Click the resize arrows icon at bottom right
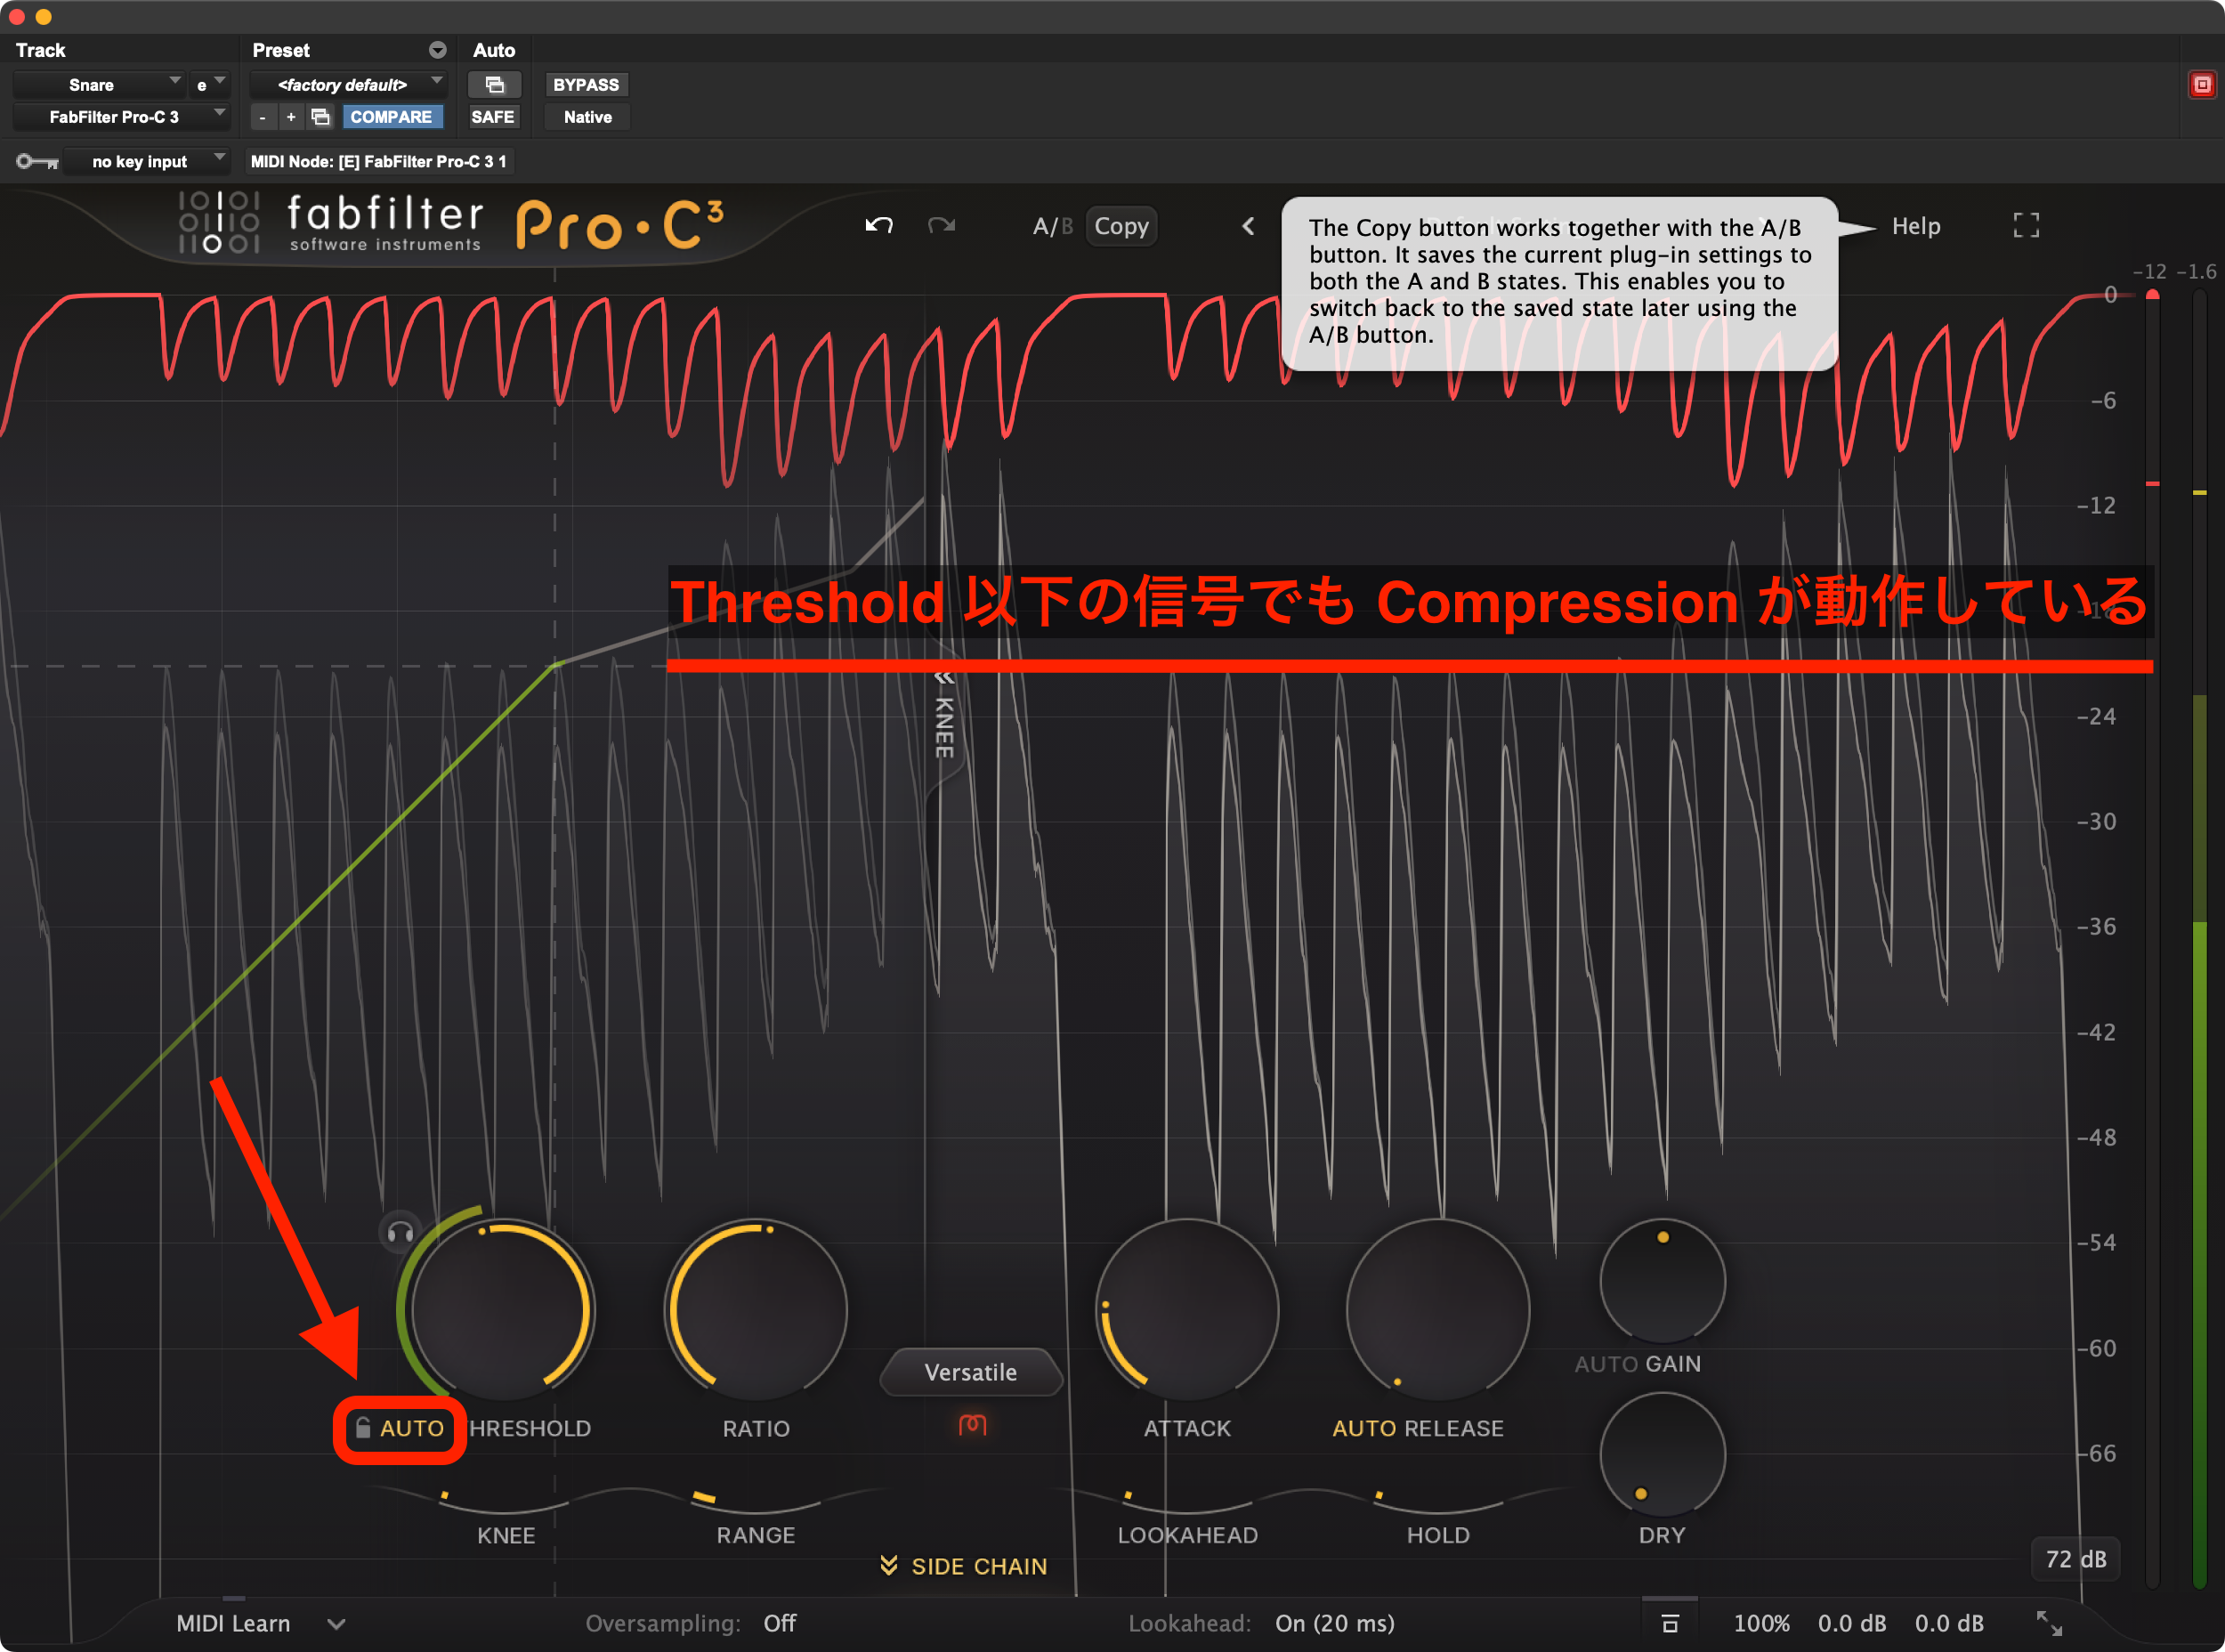This screenshot has height=1652, width=2225. coord(2048,1622)
